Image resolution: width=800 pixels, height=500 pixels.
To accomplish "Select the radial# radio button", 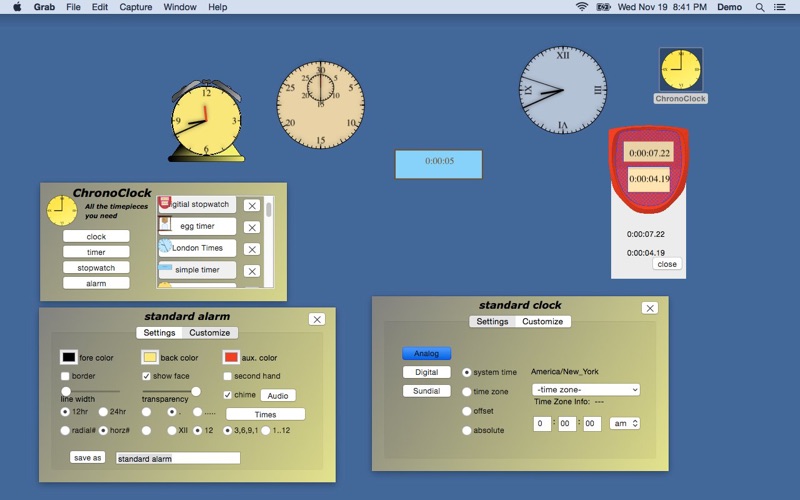I will (x=65, y=430).
